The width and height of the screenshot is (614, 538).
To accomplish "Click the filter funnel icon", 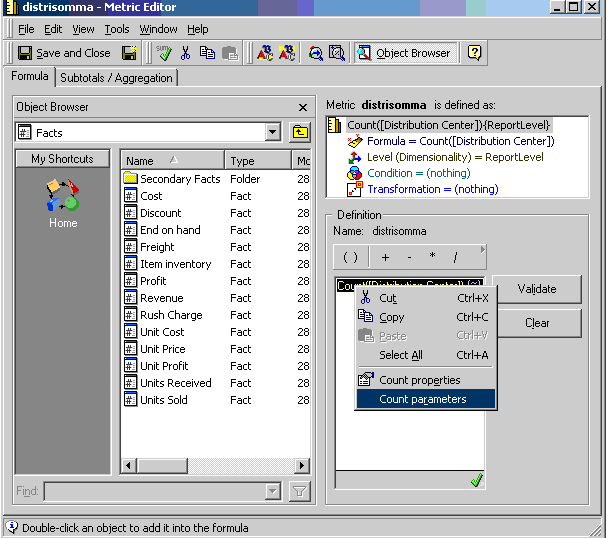I will 300,491.
